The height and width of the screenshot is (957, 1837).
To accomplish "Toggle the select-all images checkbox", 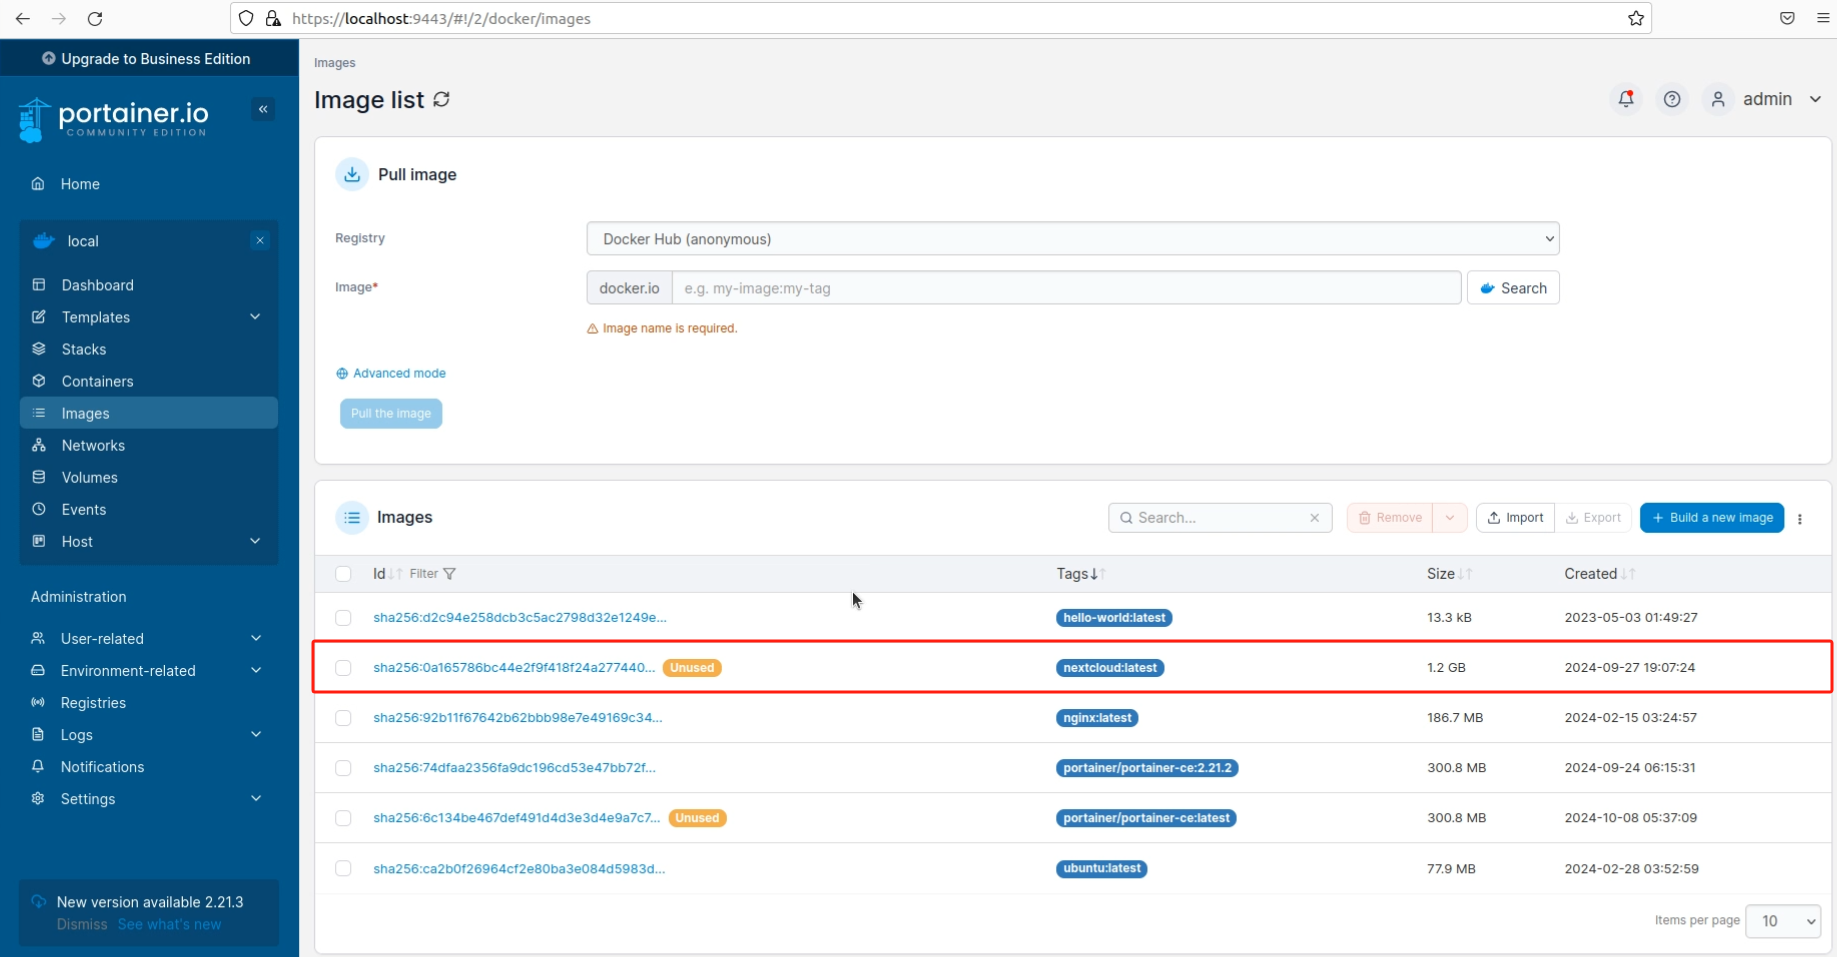I will (x=343, y=574).
